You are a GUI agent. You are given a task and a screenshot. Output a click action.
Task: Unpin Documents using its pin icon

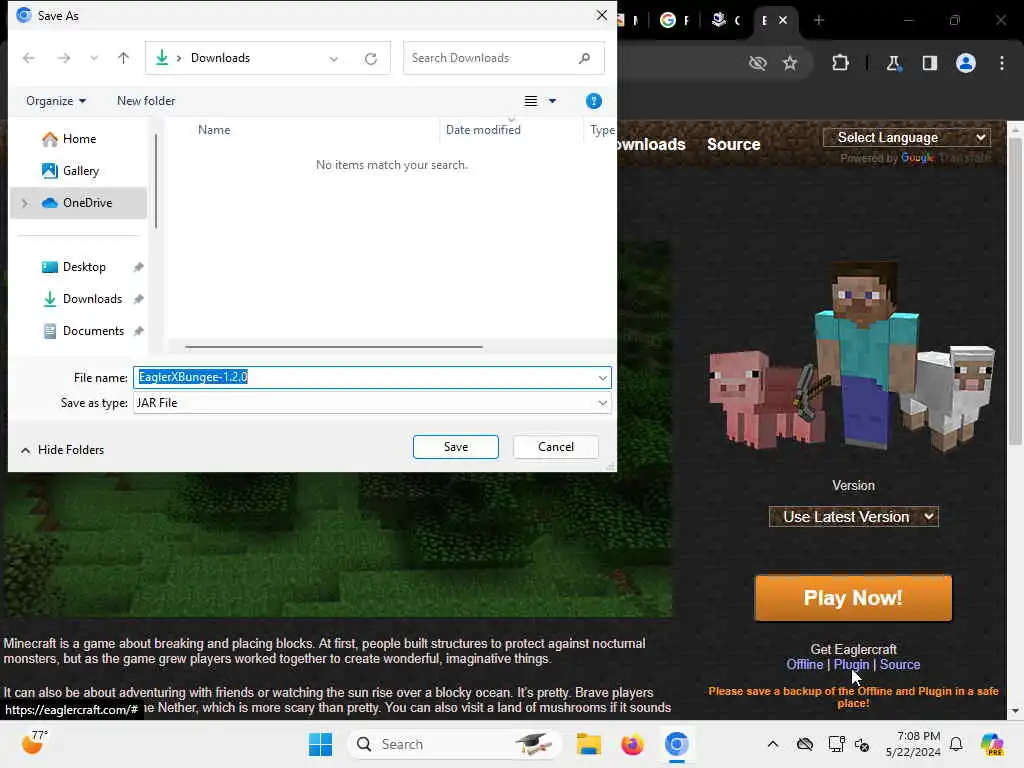138,330
